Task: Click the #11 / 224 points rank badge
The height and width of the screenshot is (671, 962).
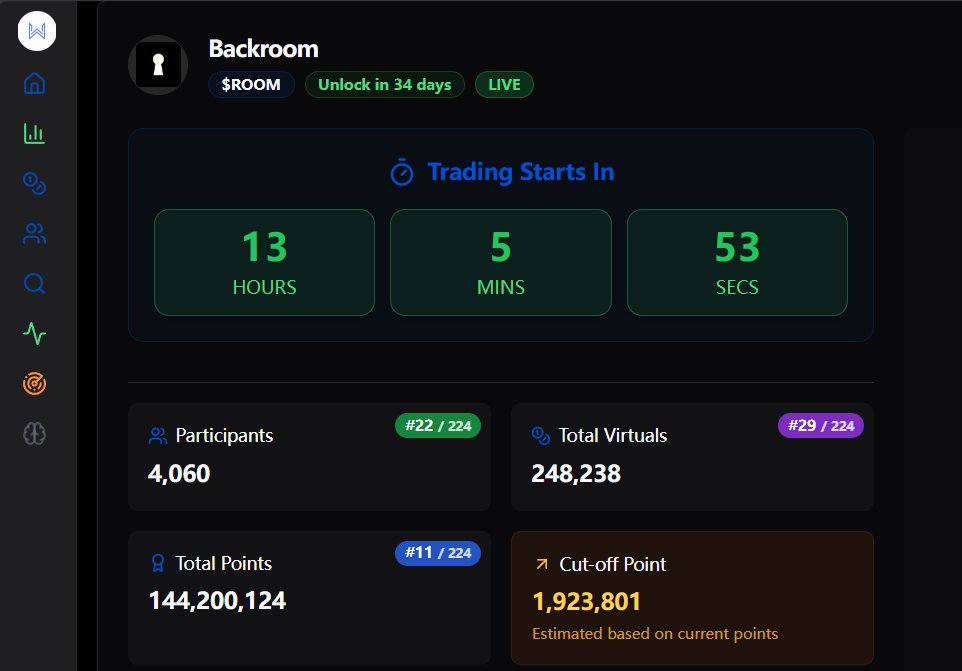Action: coord(438,553)
